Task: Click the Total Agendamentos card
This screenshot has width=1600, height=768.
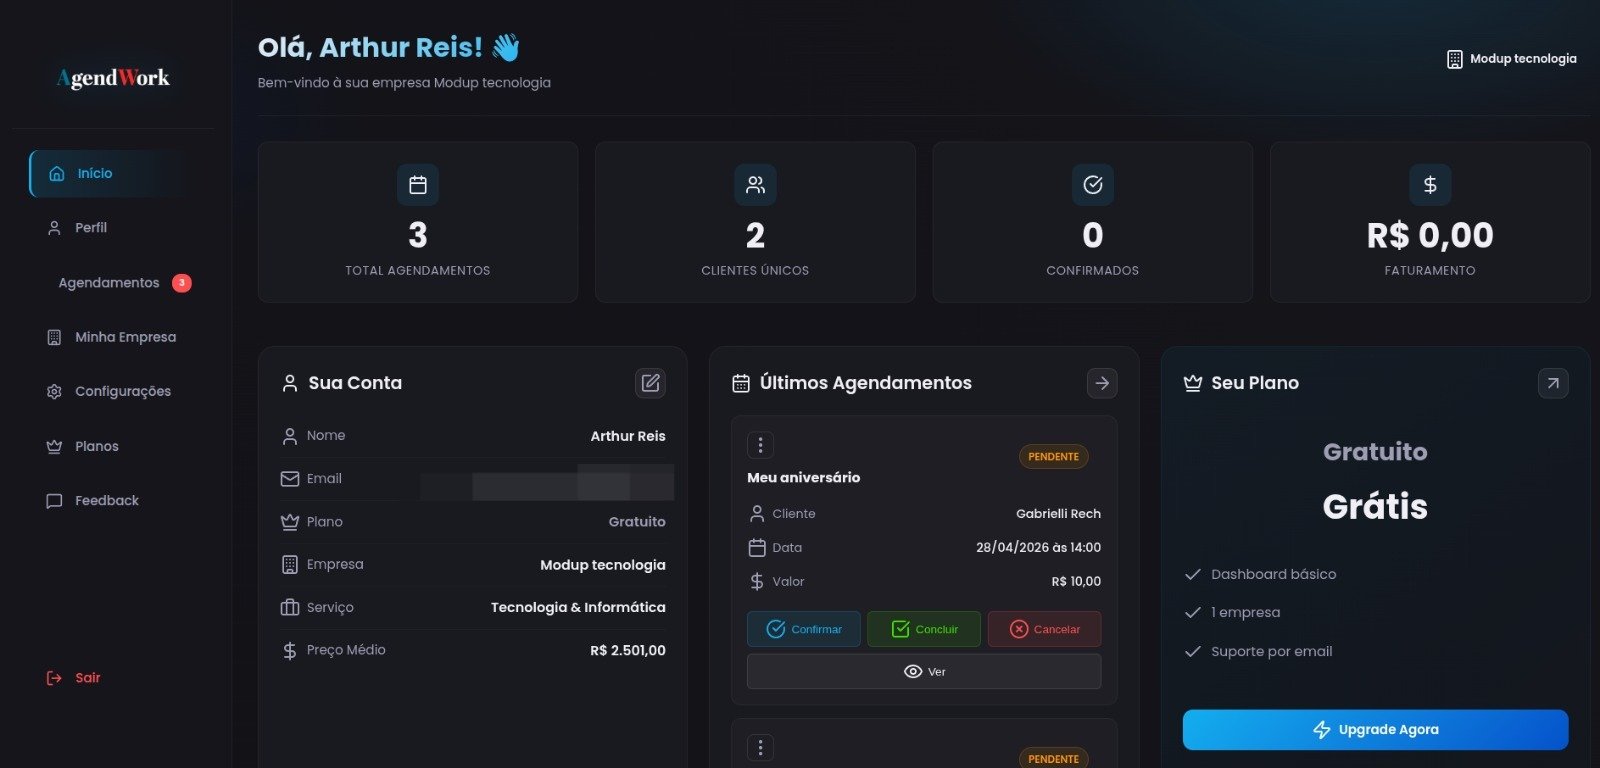Action: pyautogui.click(x=418, y=222)
